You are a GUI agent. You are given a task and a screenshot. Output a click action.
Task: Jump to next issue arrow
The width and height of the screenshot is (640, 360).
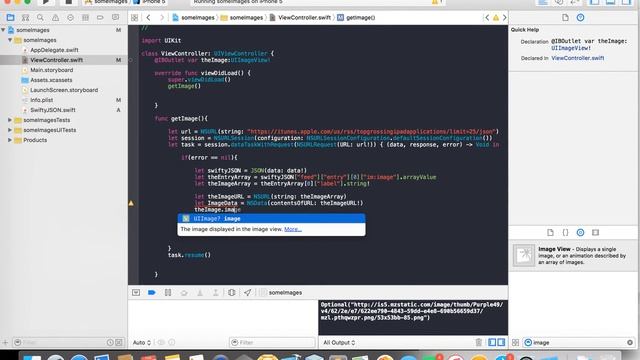(x=504, y=18)
